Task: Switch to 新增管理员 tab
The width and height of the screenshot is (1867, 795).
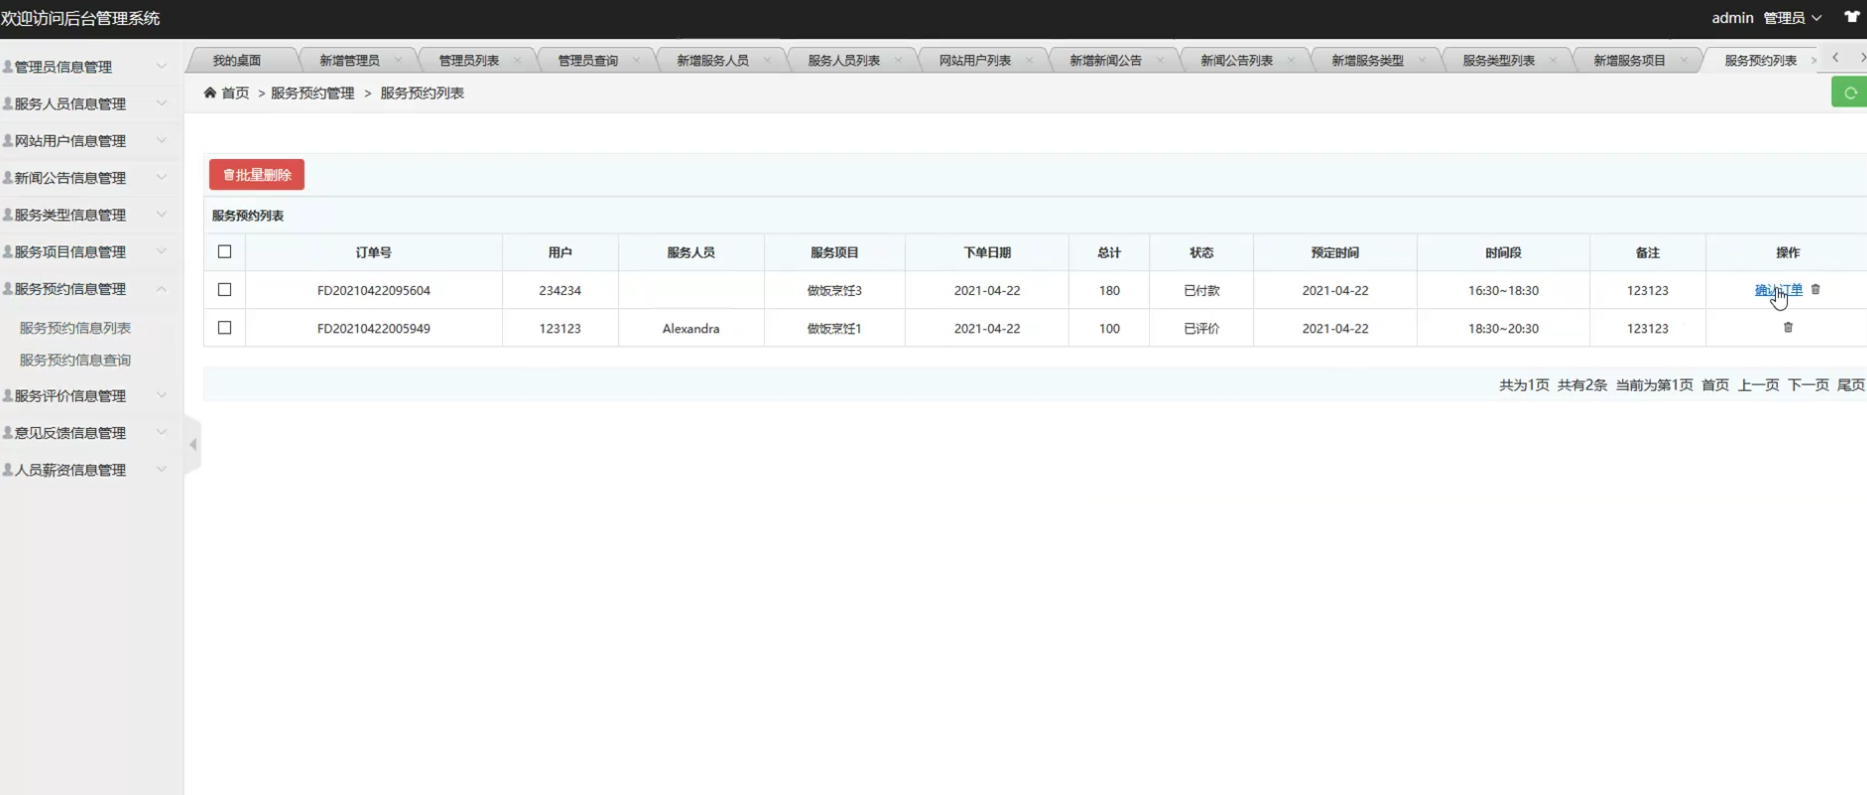Action: click(349, 61)
